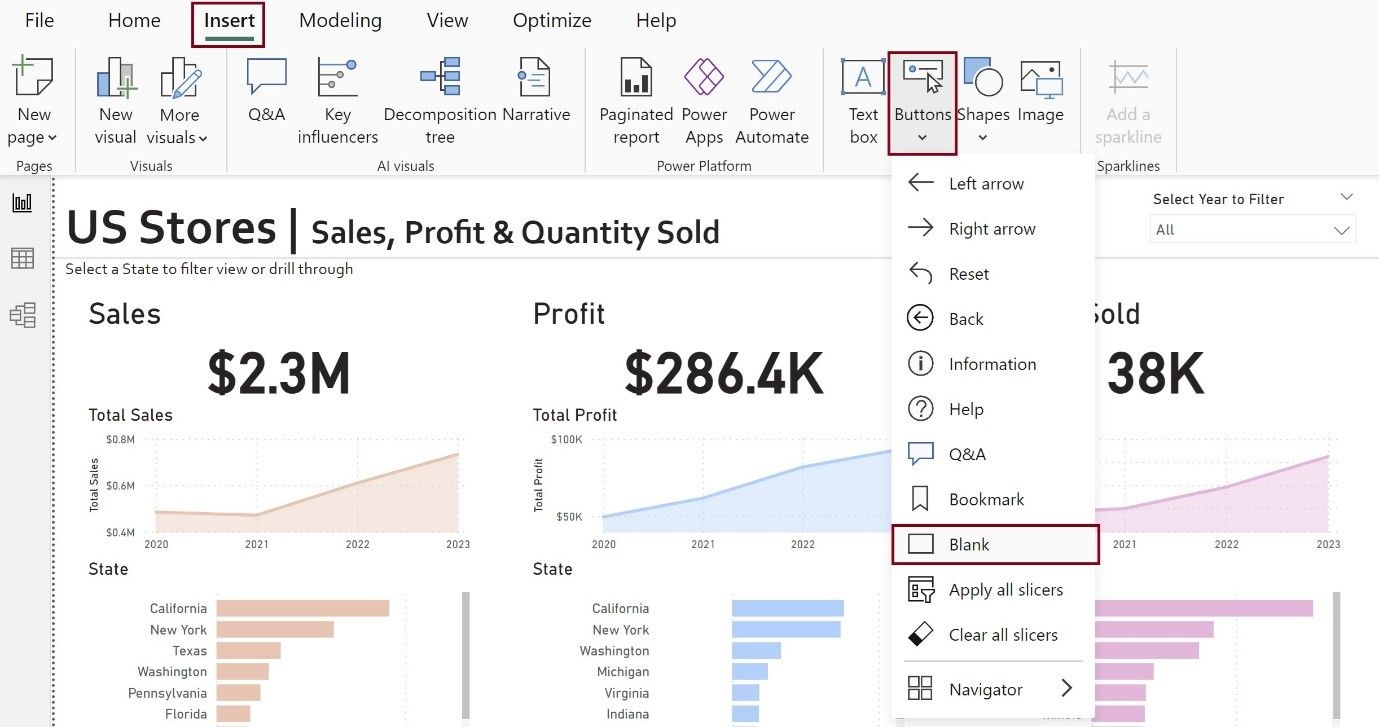1379x727 pixels.
Task: Click the $286.4K Profit card value
Action: pyautogui.click(x=724, y=373)
